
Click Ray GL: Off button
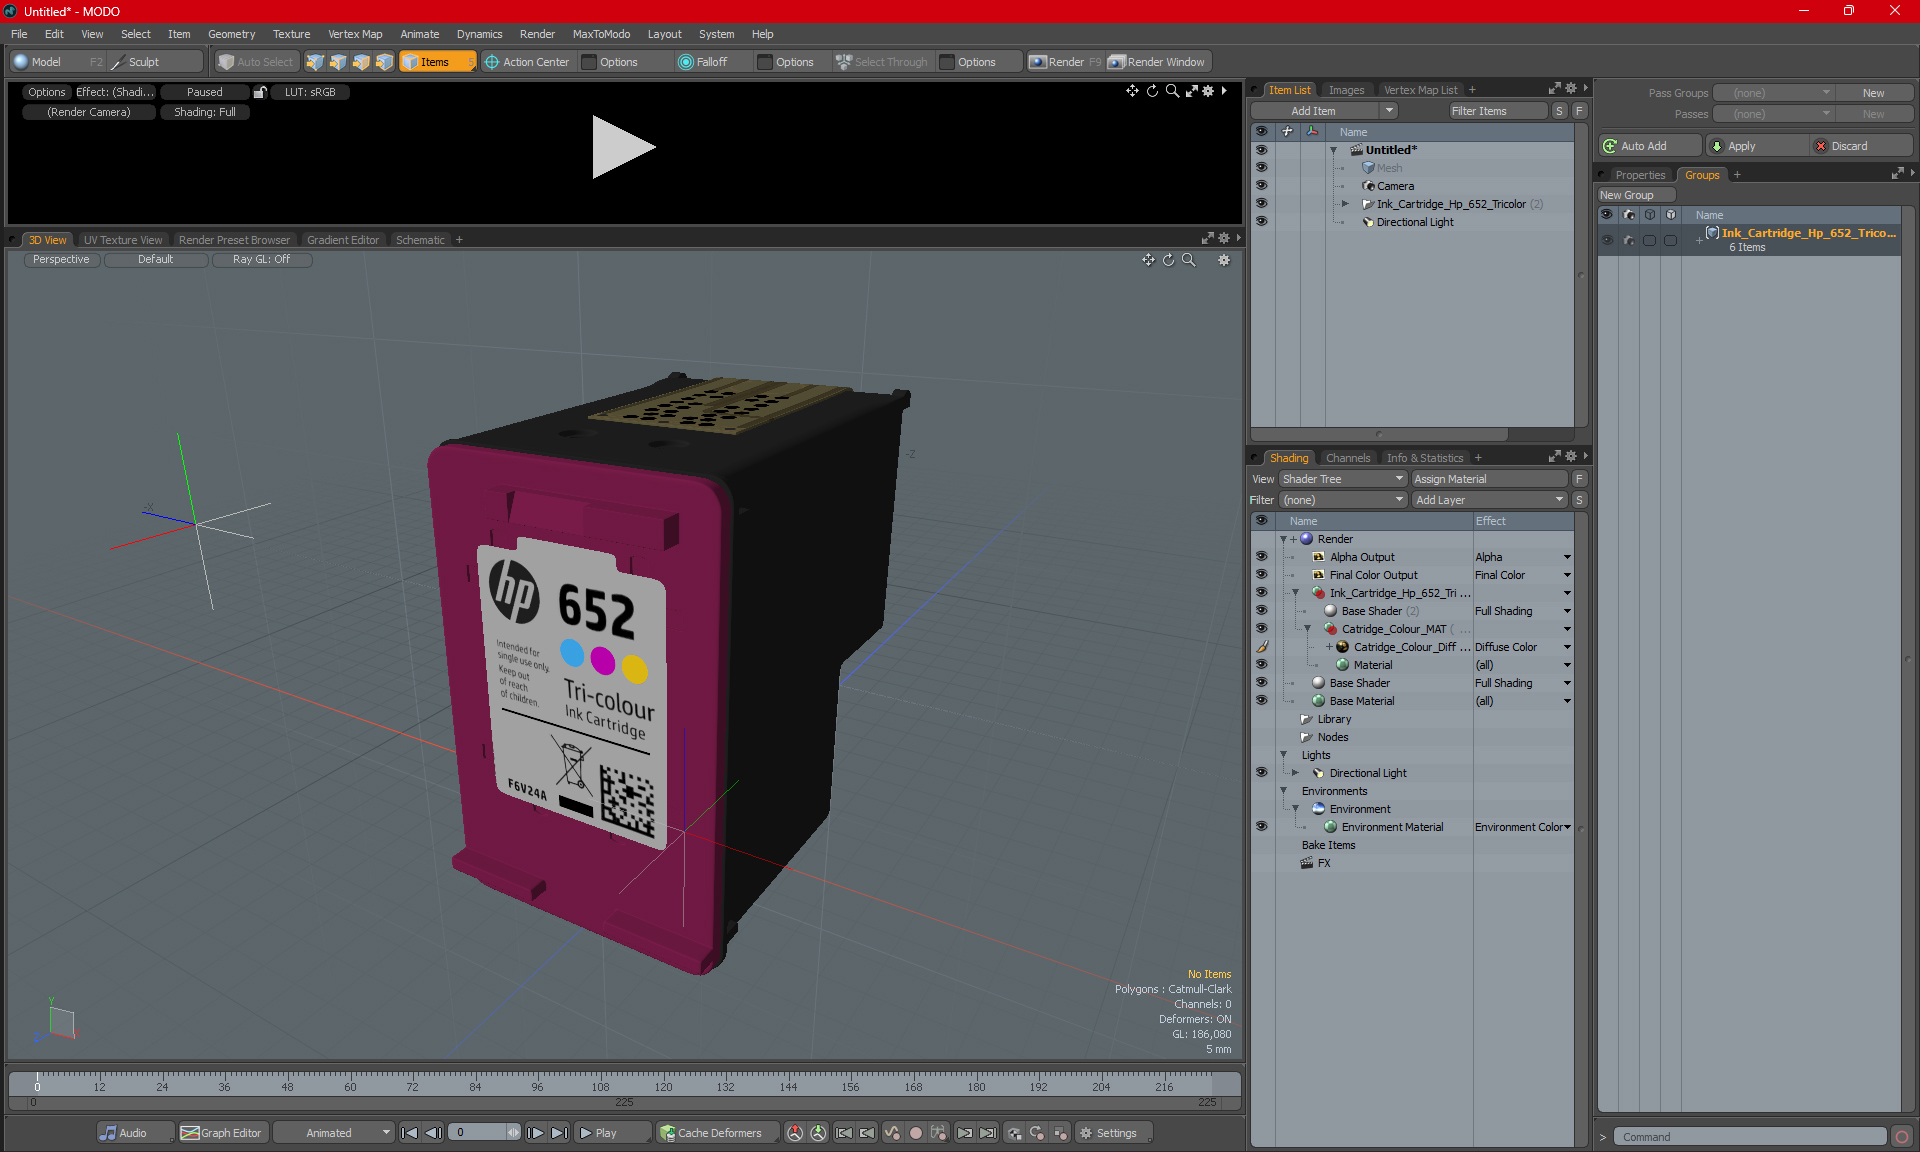point(262,260)
